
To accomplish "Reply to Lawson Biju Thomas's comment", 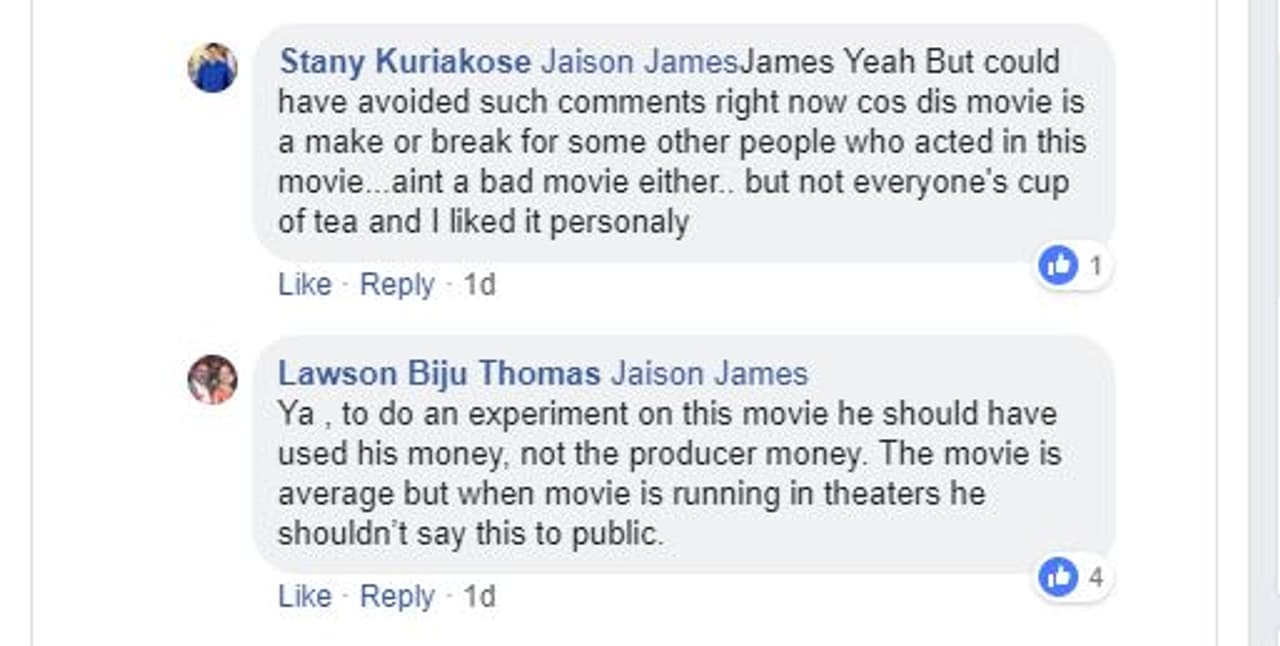I will pos(397,597).
